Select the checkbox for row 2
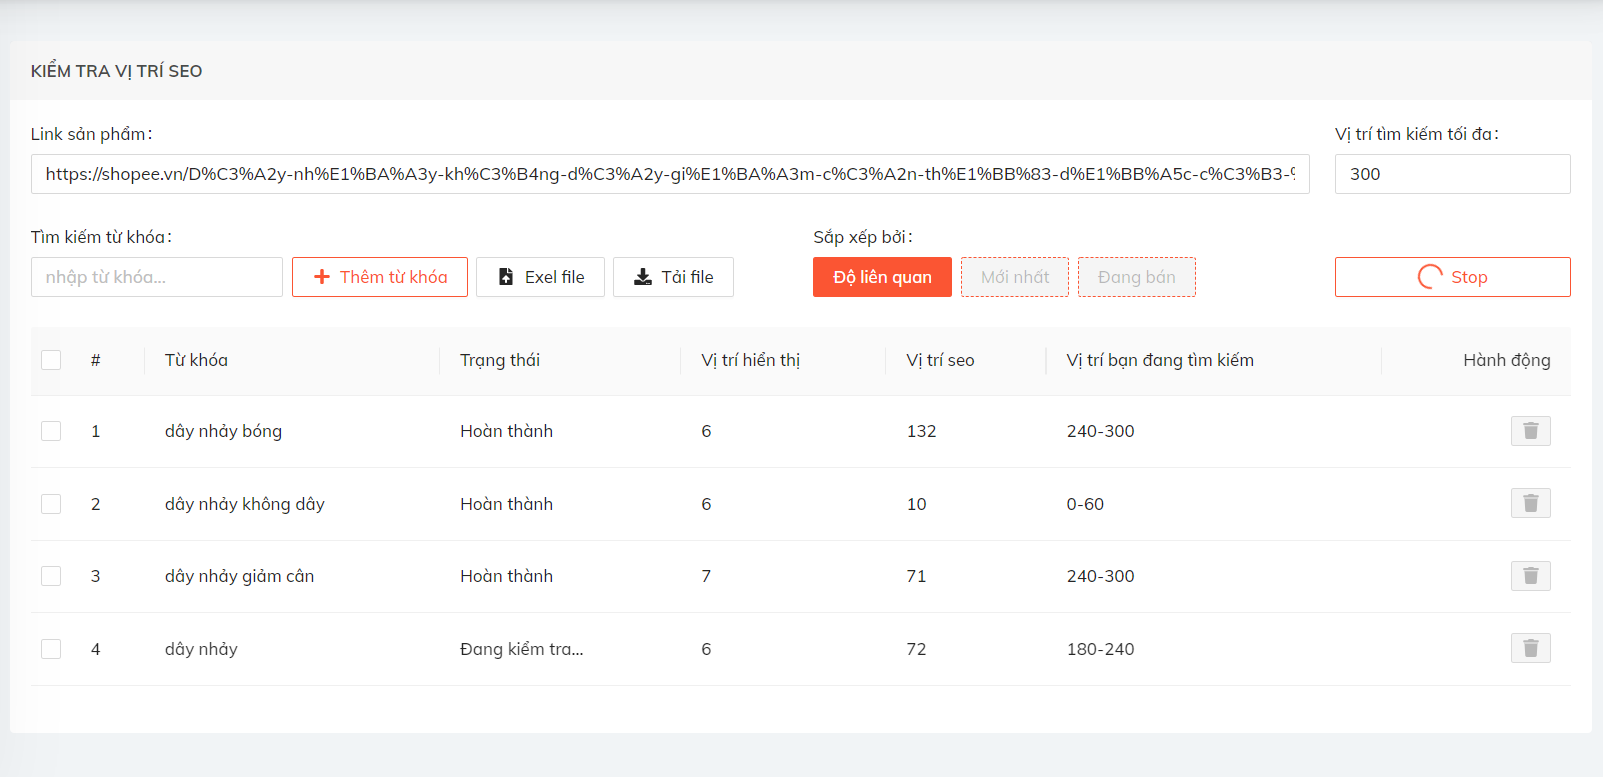This screenshot has height=777, width=1603. 51,504
